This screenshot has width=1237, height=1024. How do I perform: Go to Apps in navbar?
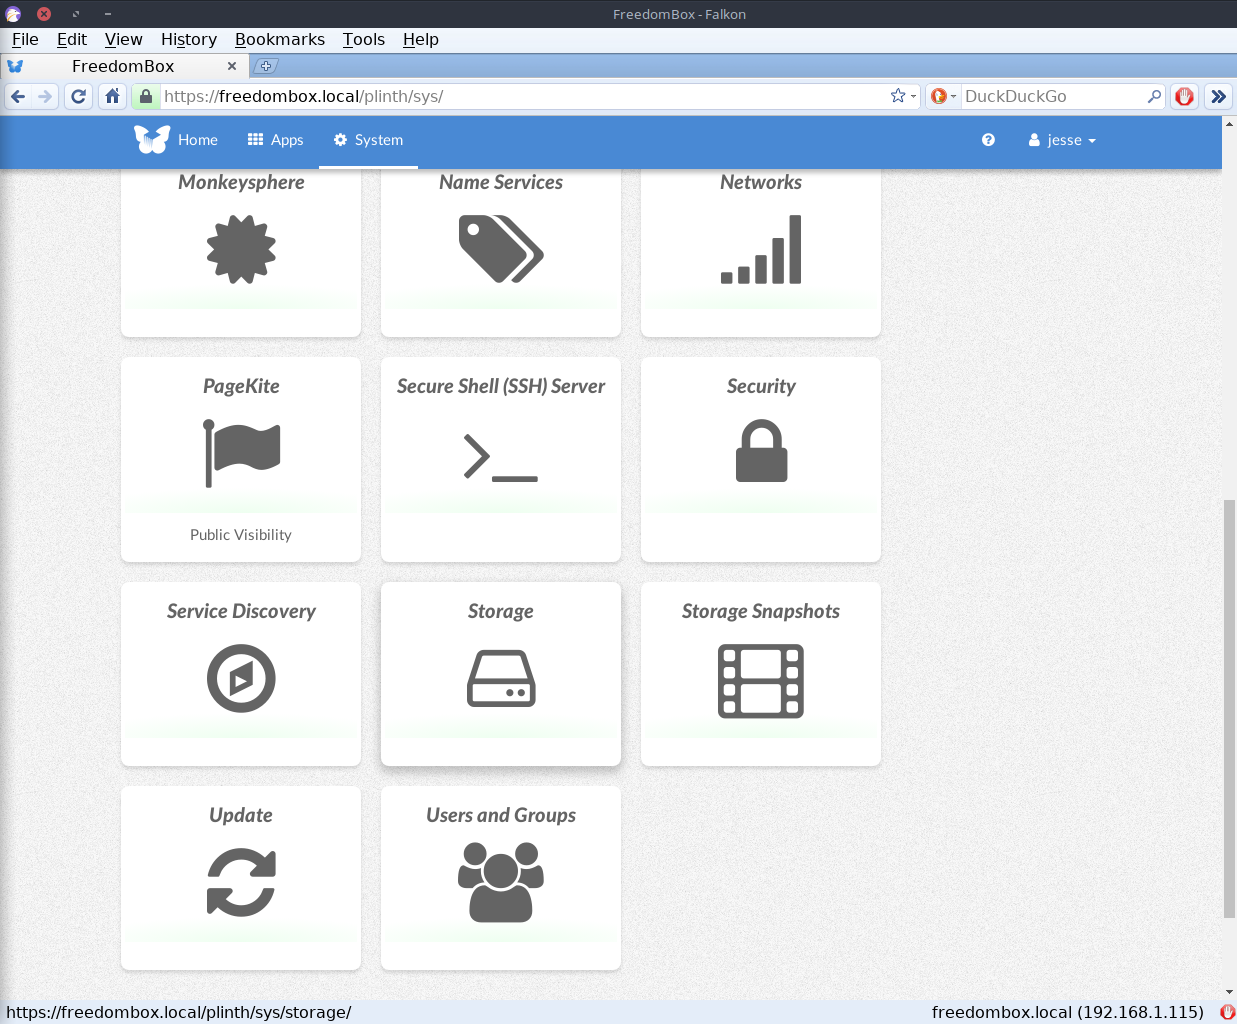pyautogui.click(x=276, y=140)
